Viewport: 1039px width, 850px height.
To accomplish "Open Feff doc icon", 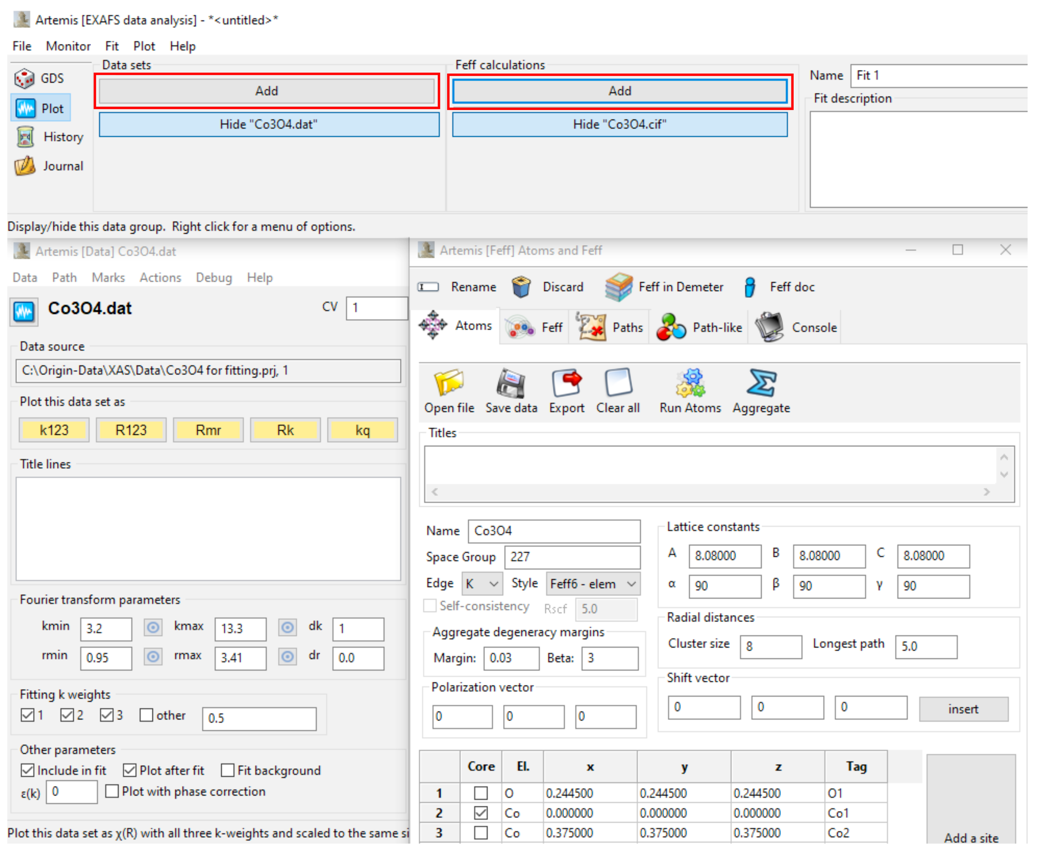I will [x=749, y=287].
